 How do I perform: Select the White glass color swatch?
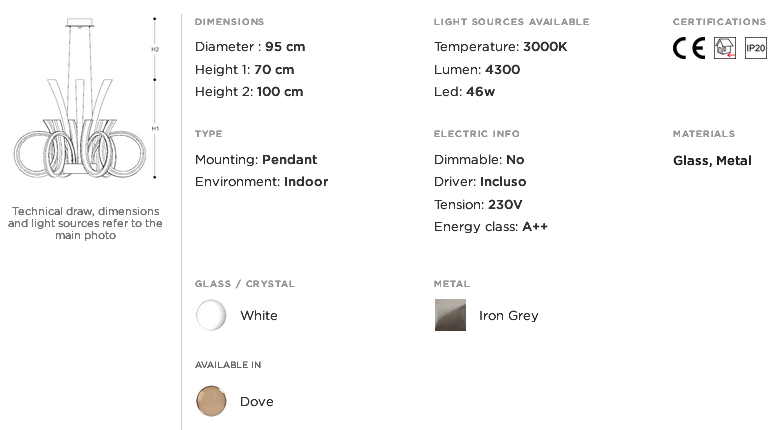211,315
